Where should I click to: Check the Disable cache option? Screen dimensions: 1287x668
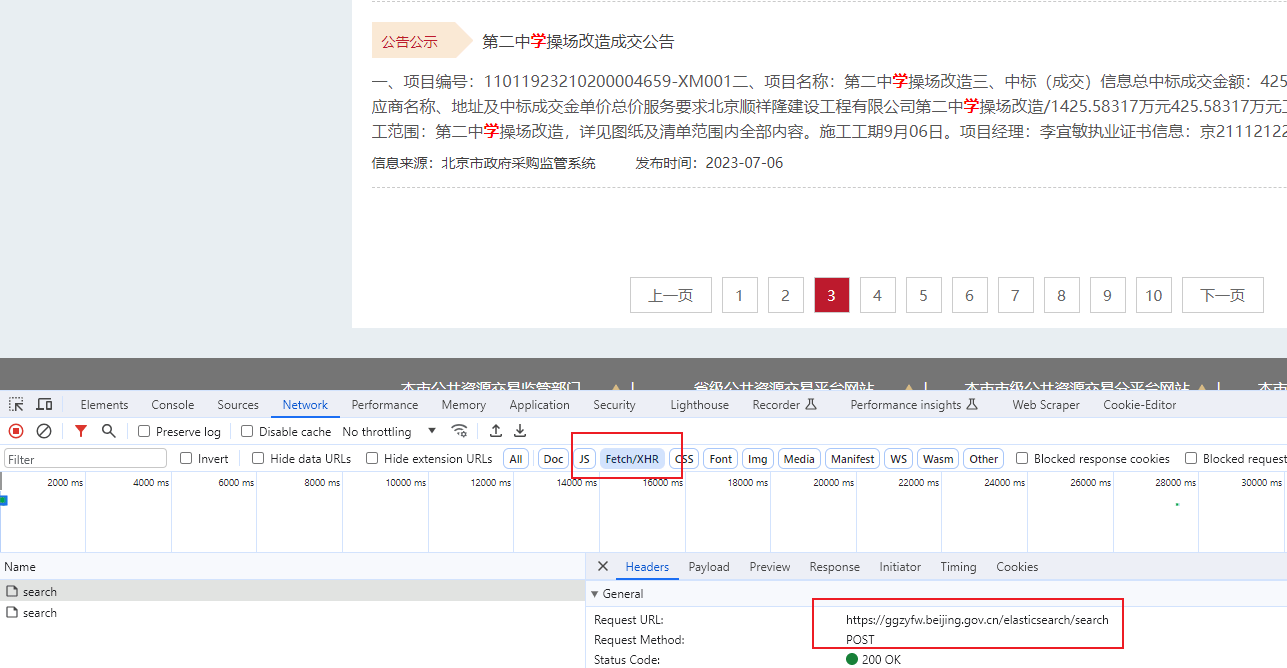pyautogui.click(x=248, y=432)
